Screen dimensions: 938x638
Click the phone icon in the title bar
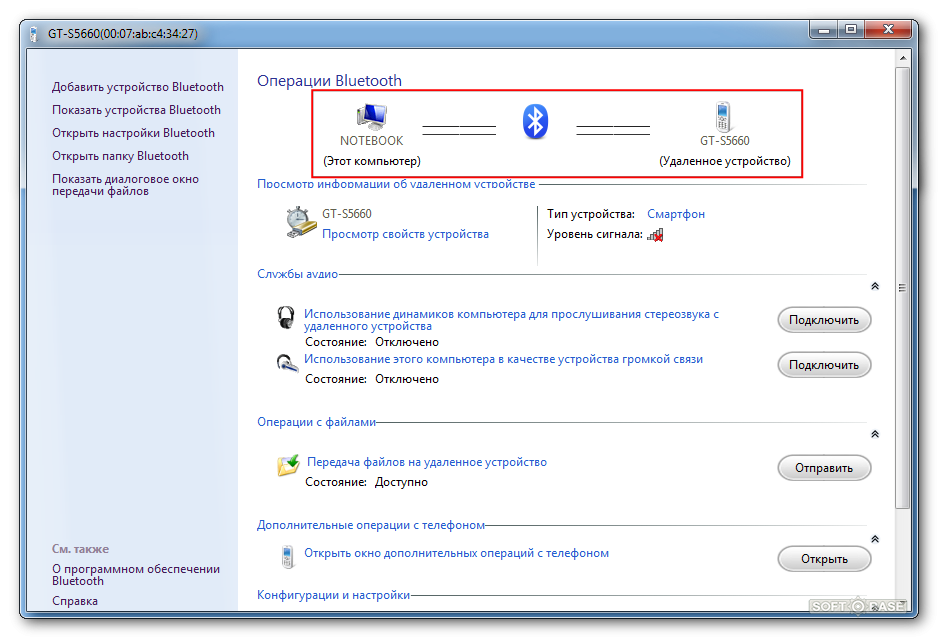coord(34,34)
